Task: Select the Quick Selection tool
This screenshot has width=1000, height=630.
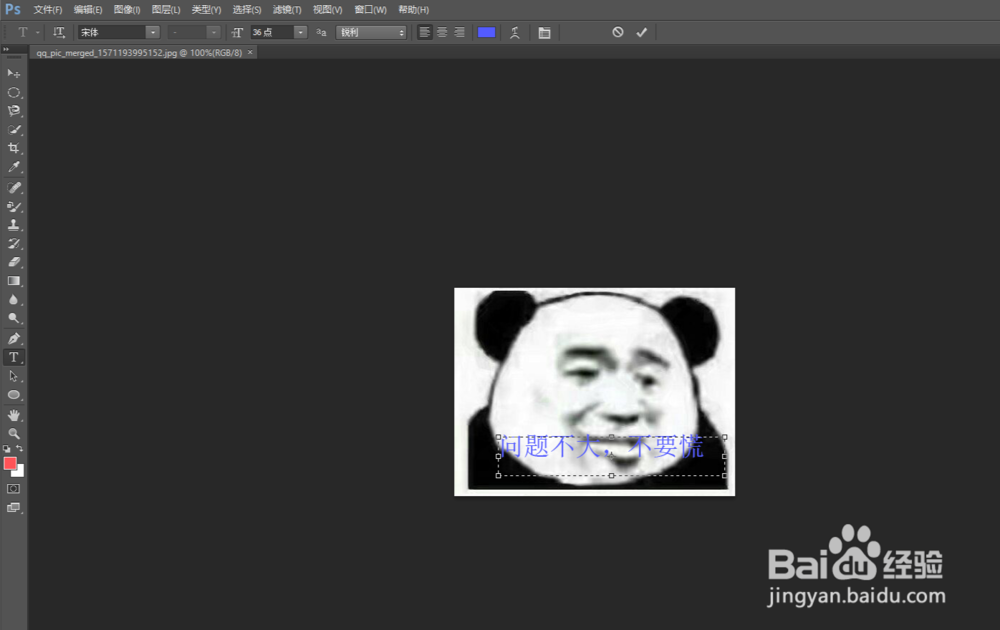Action: point(13,129)
